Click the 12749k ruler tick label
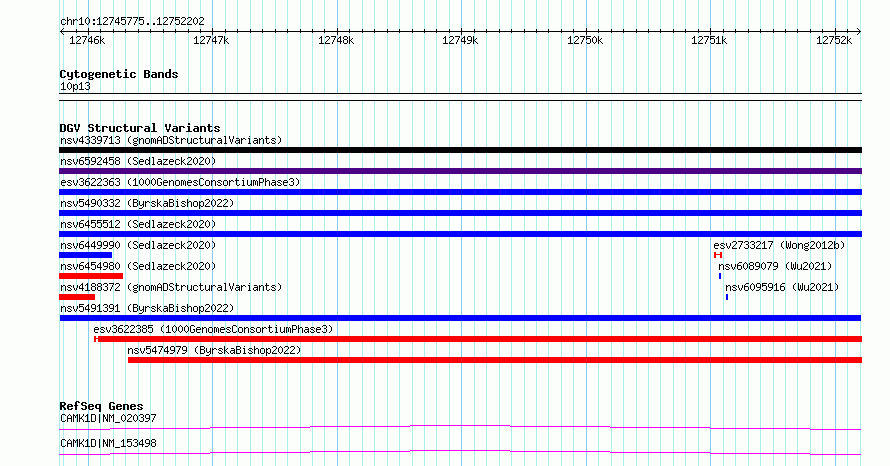890x466 pixels. pos(460,40)
